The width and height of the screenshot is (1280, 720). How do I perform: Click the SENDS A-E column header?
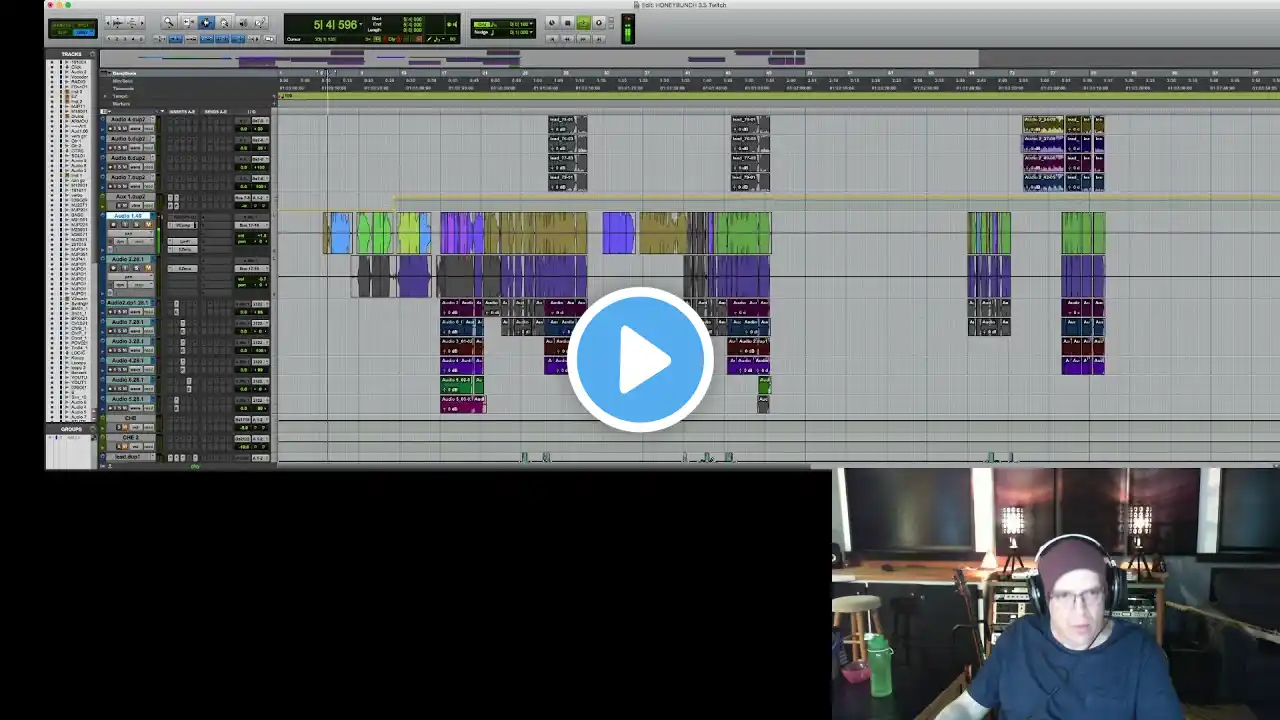tap(216, 111)
